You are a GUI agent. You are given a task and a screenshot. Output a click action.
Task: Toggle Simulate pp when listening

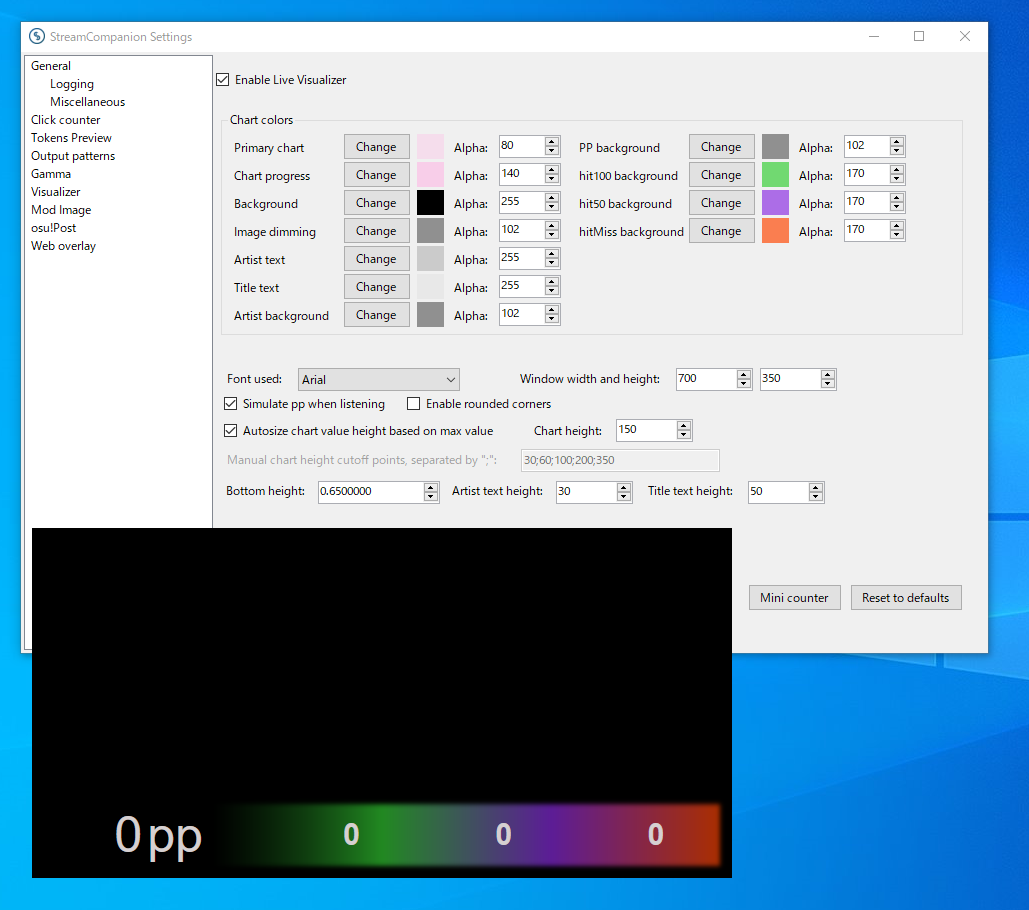pyautogui.click(x=232, y=404)
